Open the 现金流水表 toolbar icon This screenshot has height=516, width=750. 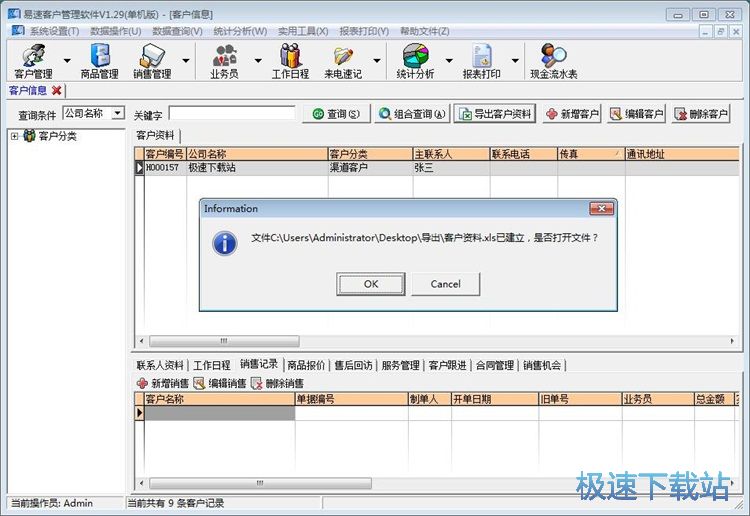pos(554,61)
